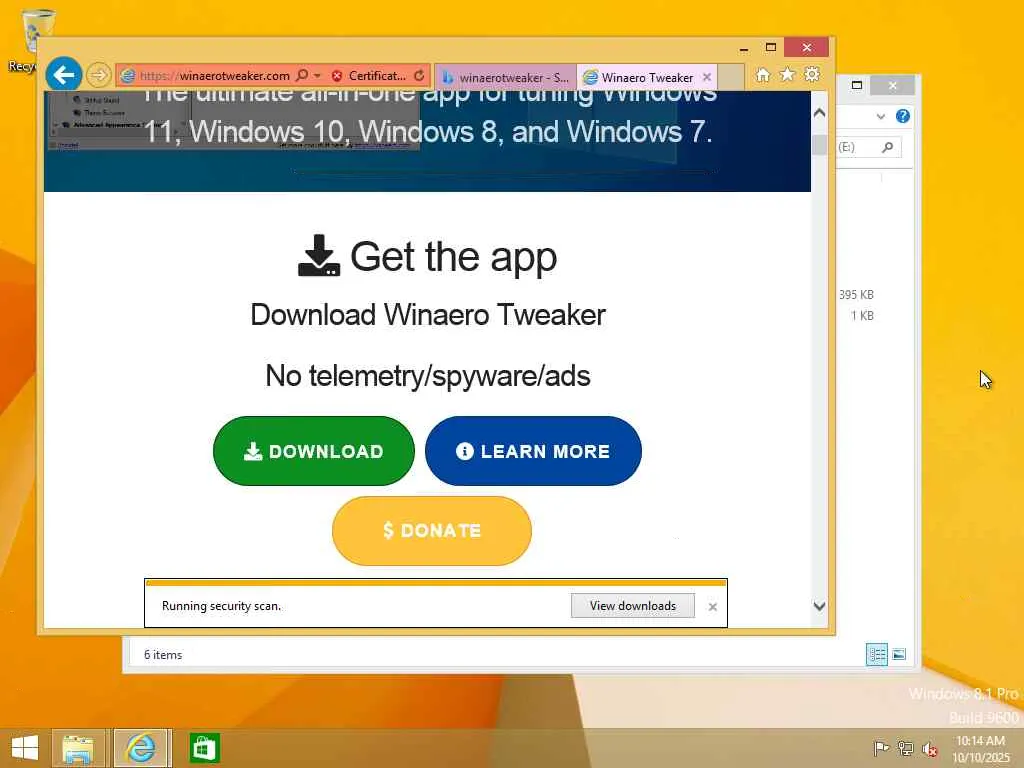Click the taskbar clock showing 10:14 AM
This screenshot has height=768, width=1024.
pos(980,748)
